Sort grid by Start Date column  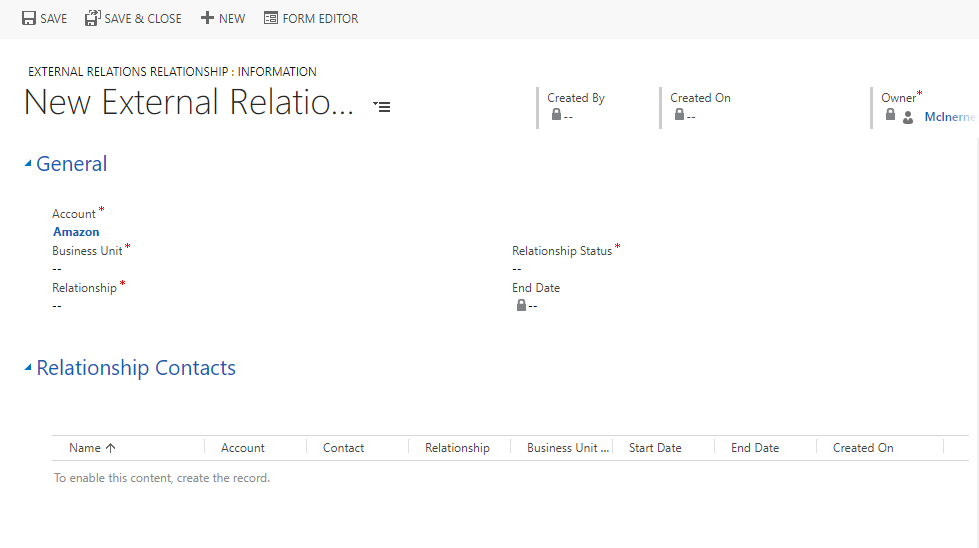tap(655, 448)
